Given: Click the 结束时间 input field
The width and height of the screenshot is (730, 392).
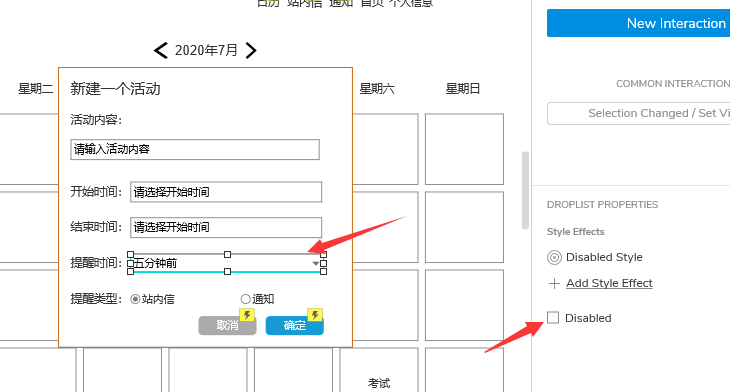Looking at the screenshot, I should tap(226, 227).
